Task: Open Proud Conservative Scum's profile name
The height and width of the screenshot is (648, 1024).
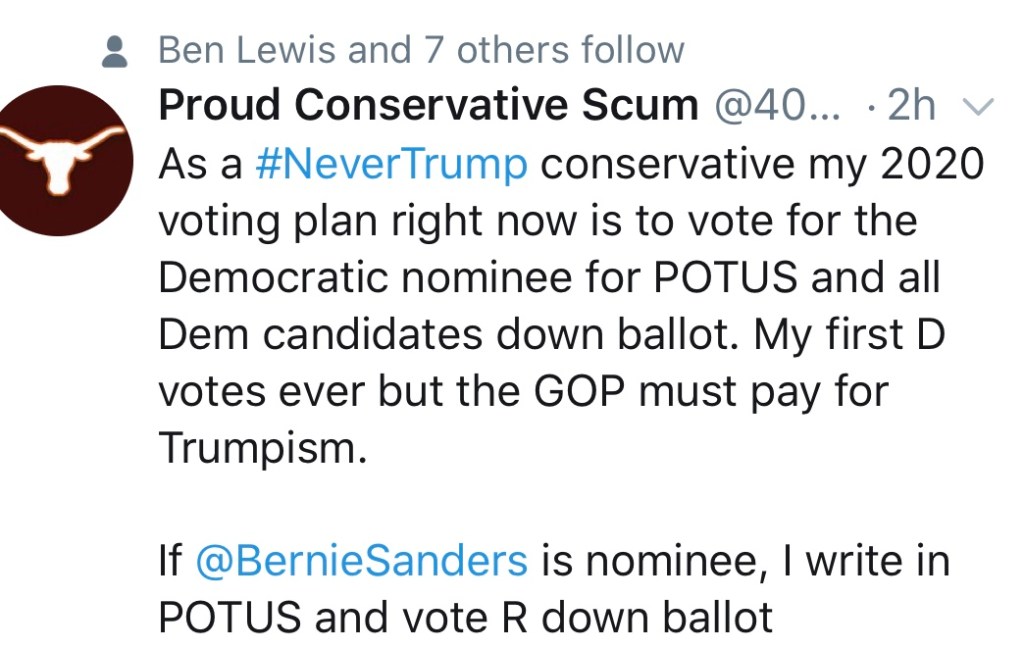Action: [428, 105]
